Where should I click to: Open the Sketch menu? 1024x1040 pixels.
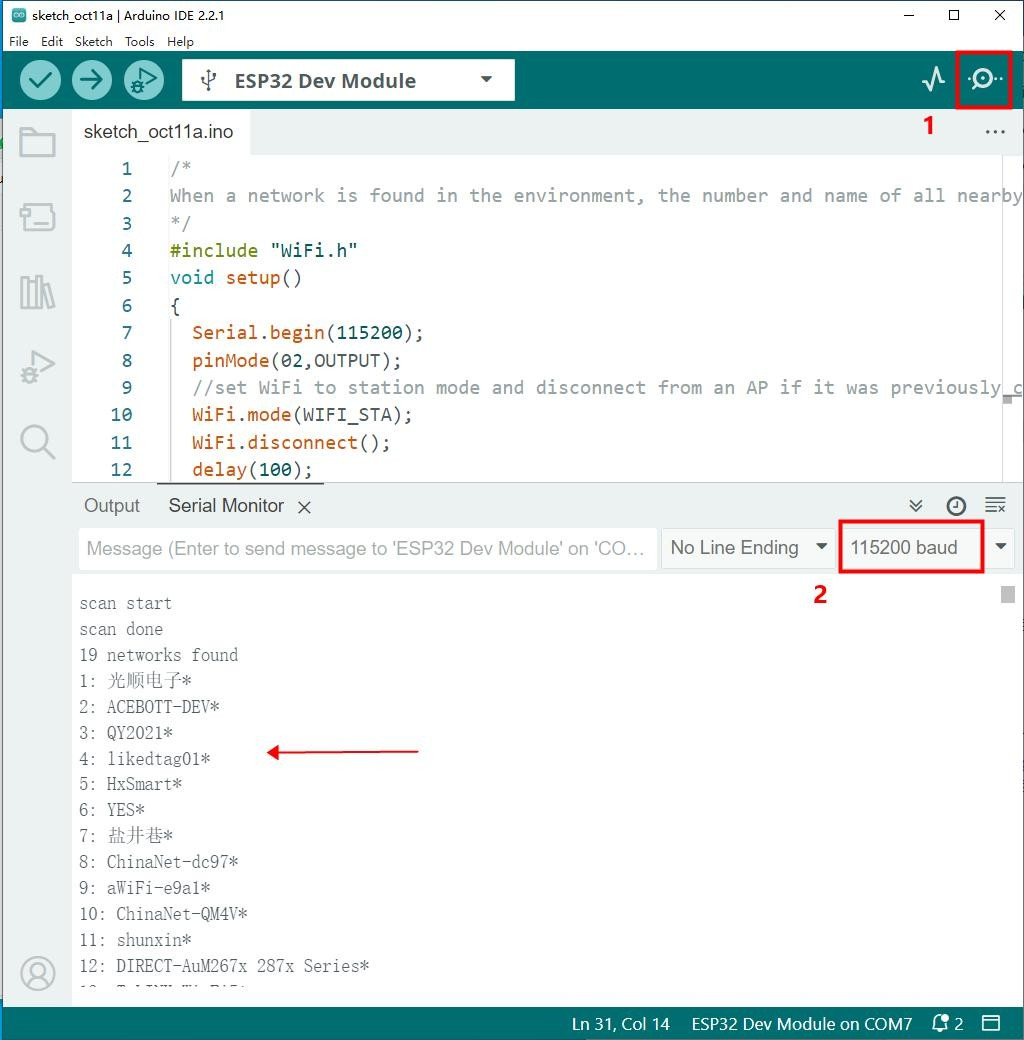coord(94,41)
